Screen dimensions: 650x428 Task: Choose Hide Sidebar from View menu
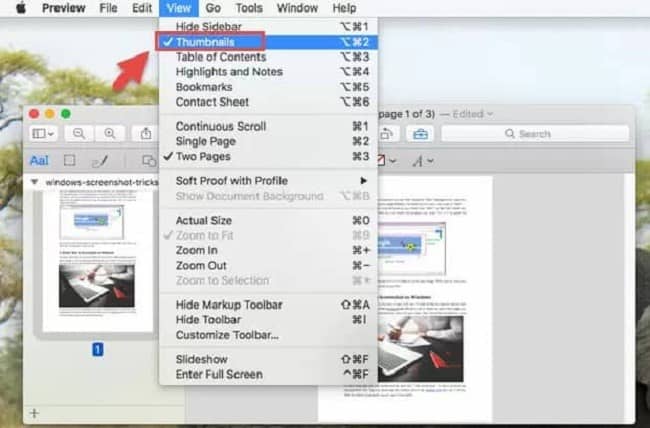268,27
